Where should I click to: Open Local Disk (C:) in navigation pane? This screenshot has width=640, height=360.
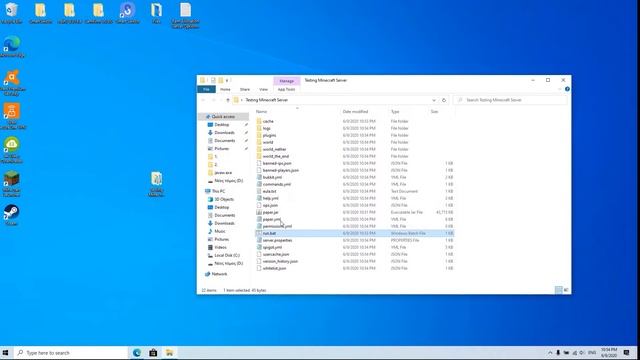(x=227, y=255)
